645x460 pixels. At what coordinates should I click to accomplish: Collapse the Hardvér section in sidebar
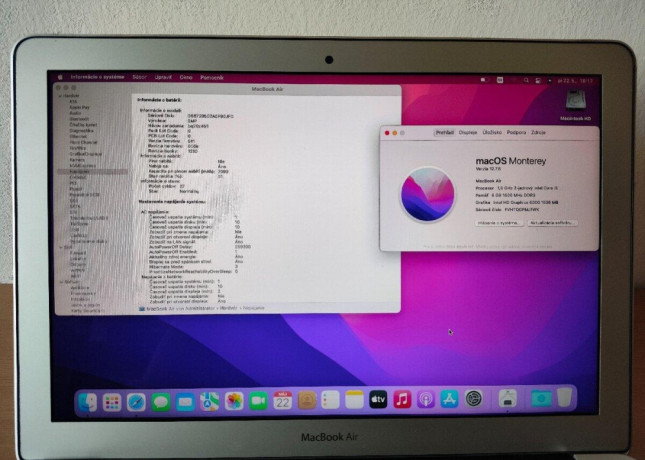(x=61, y=96)
